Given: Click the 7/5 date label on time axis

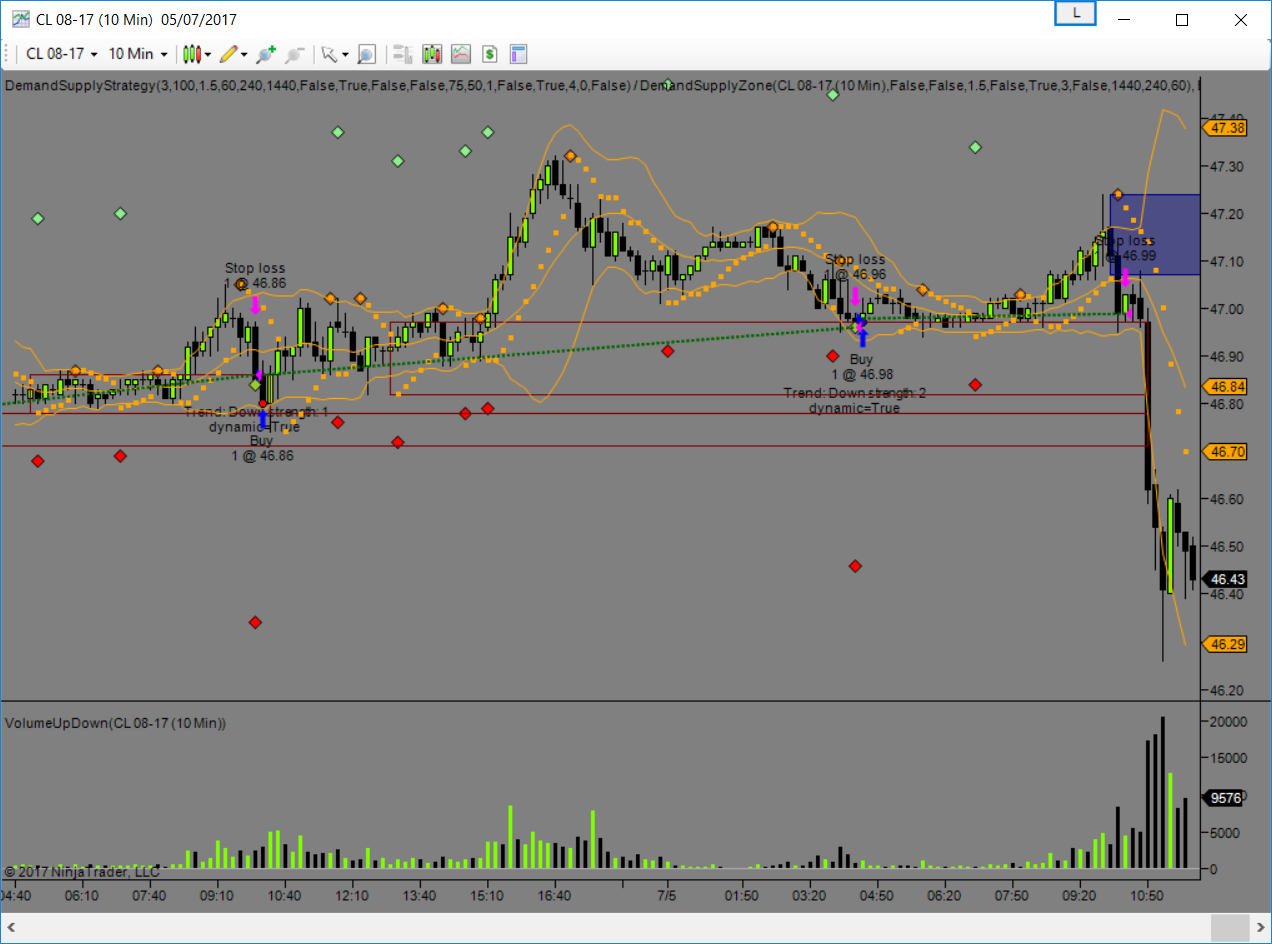Looking at the screenshot, I should (667, 895).
